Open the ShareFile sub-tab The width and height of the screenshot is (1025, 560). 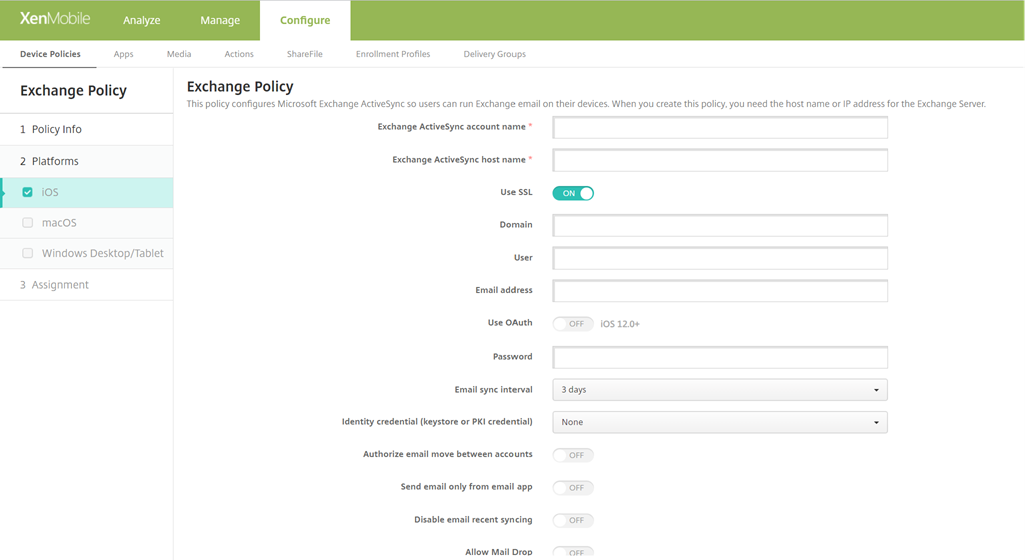click(x=305, y=54)
